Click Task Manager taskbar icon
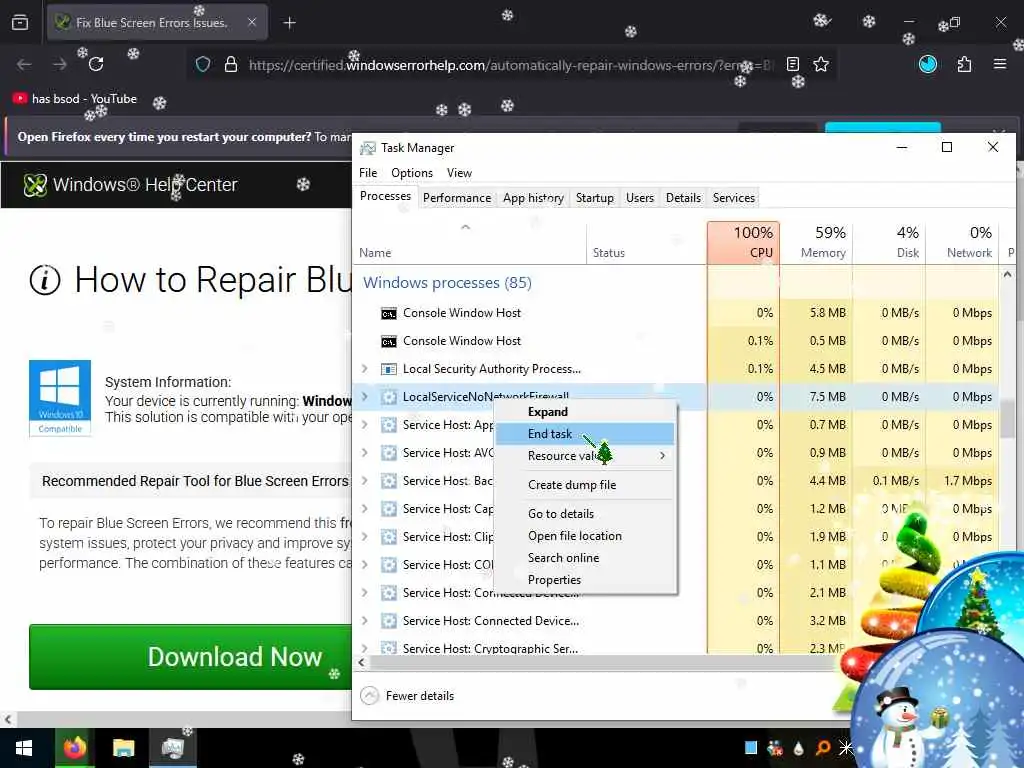The height and width of the screenshot is (768, 1024). [172, 748]
